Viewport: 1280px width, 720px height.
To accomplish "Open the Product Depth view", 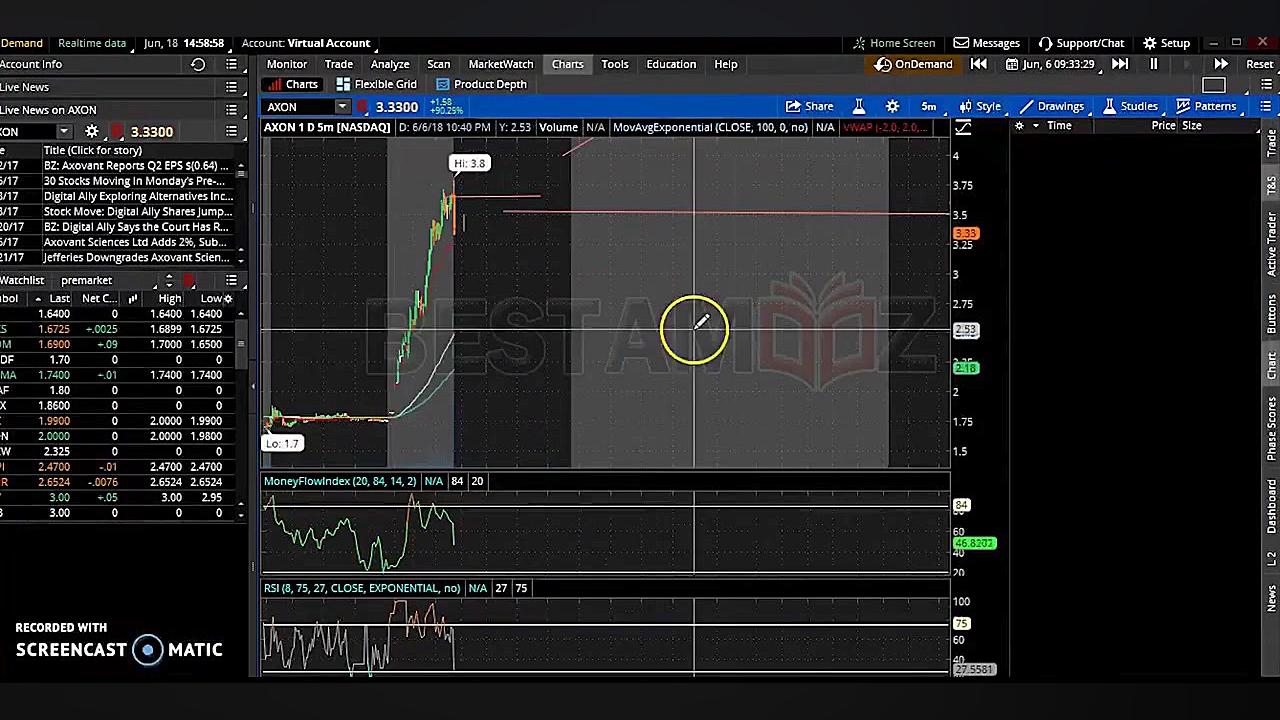I will 480,84.
